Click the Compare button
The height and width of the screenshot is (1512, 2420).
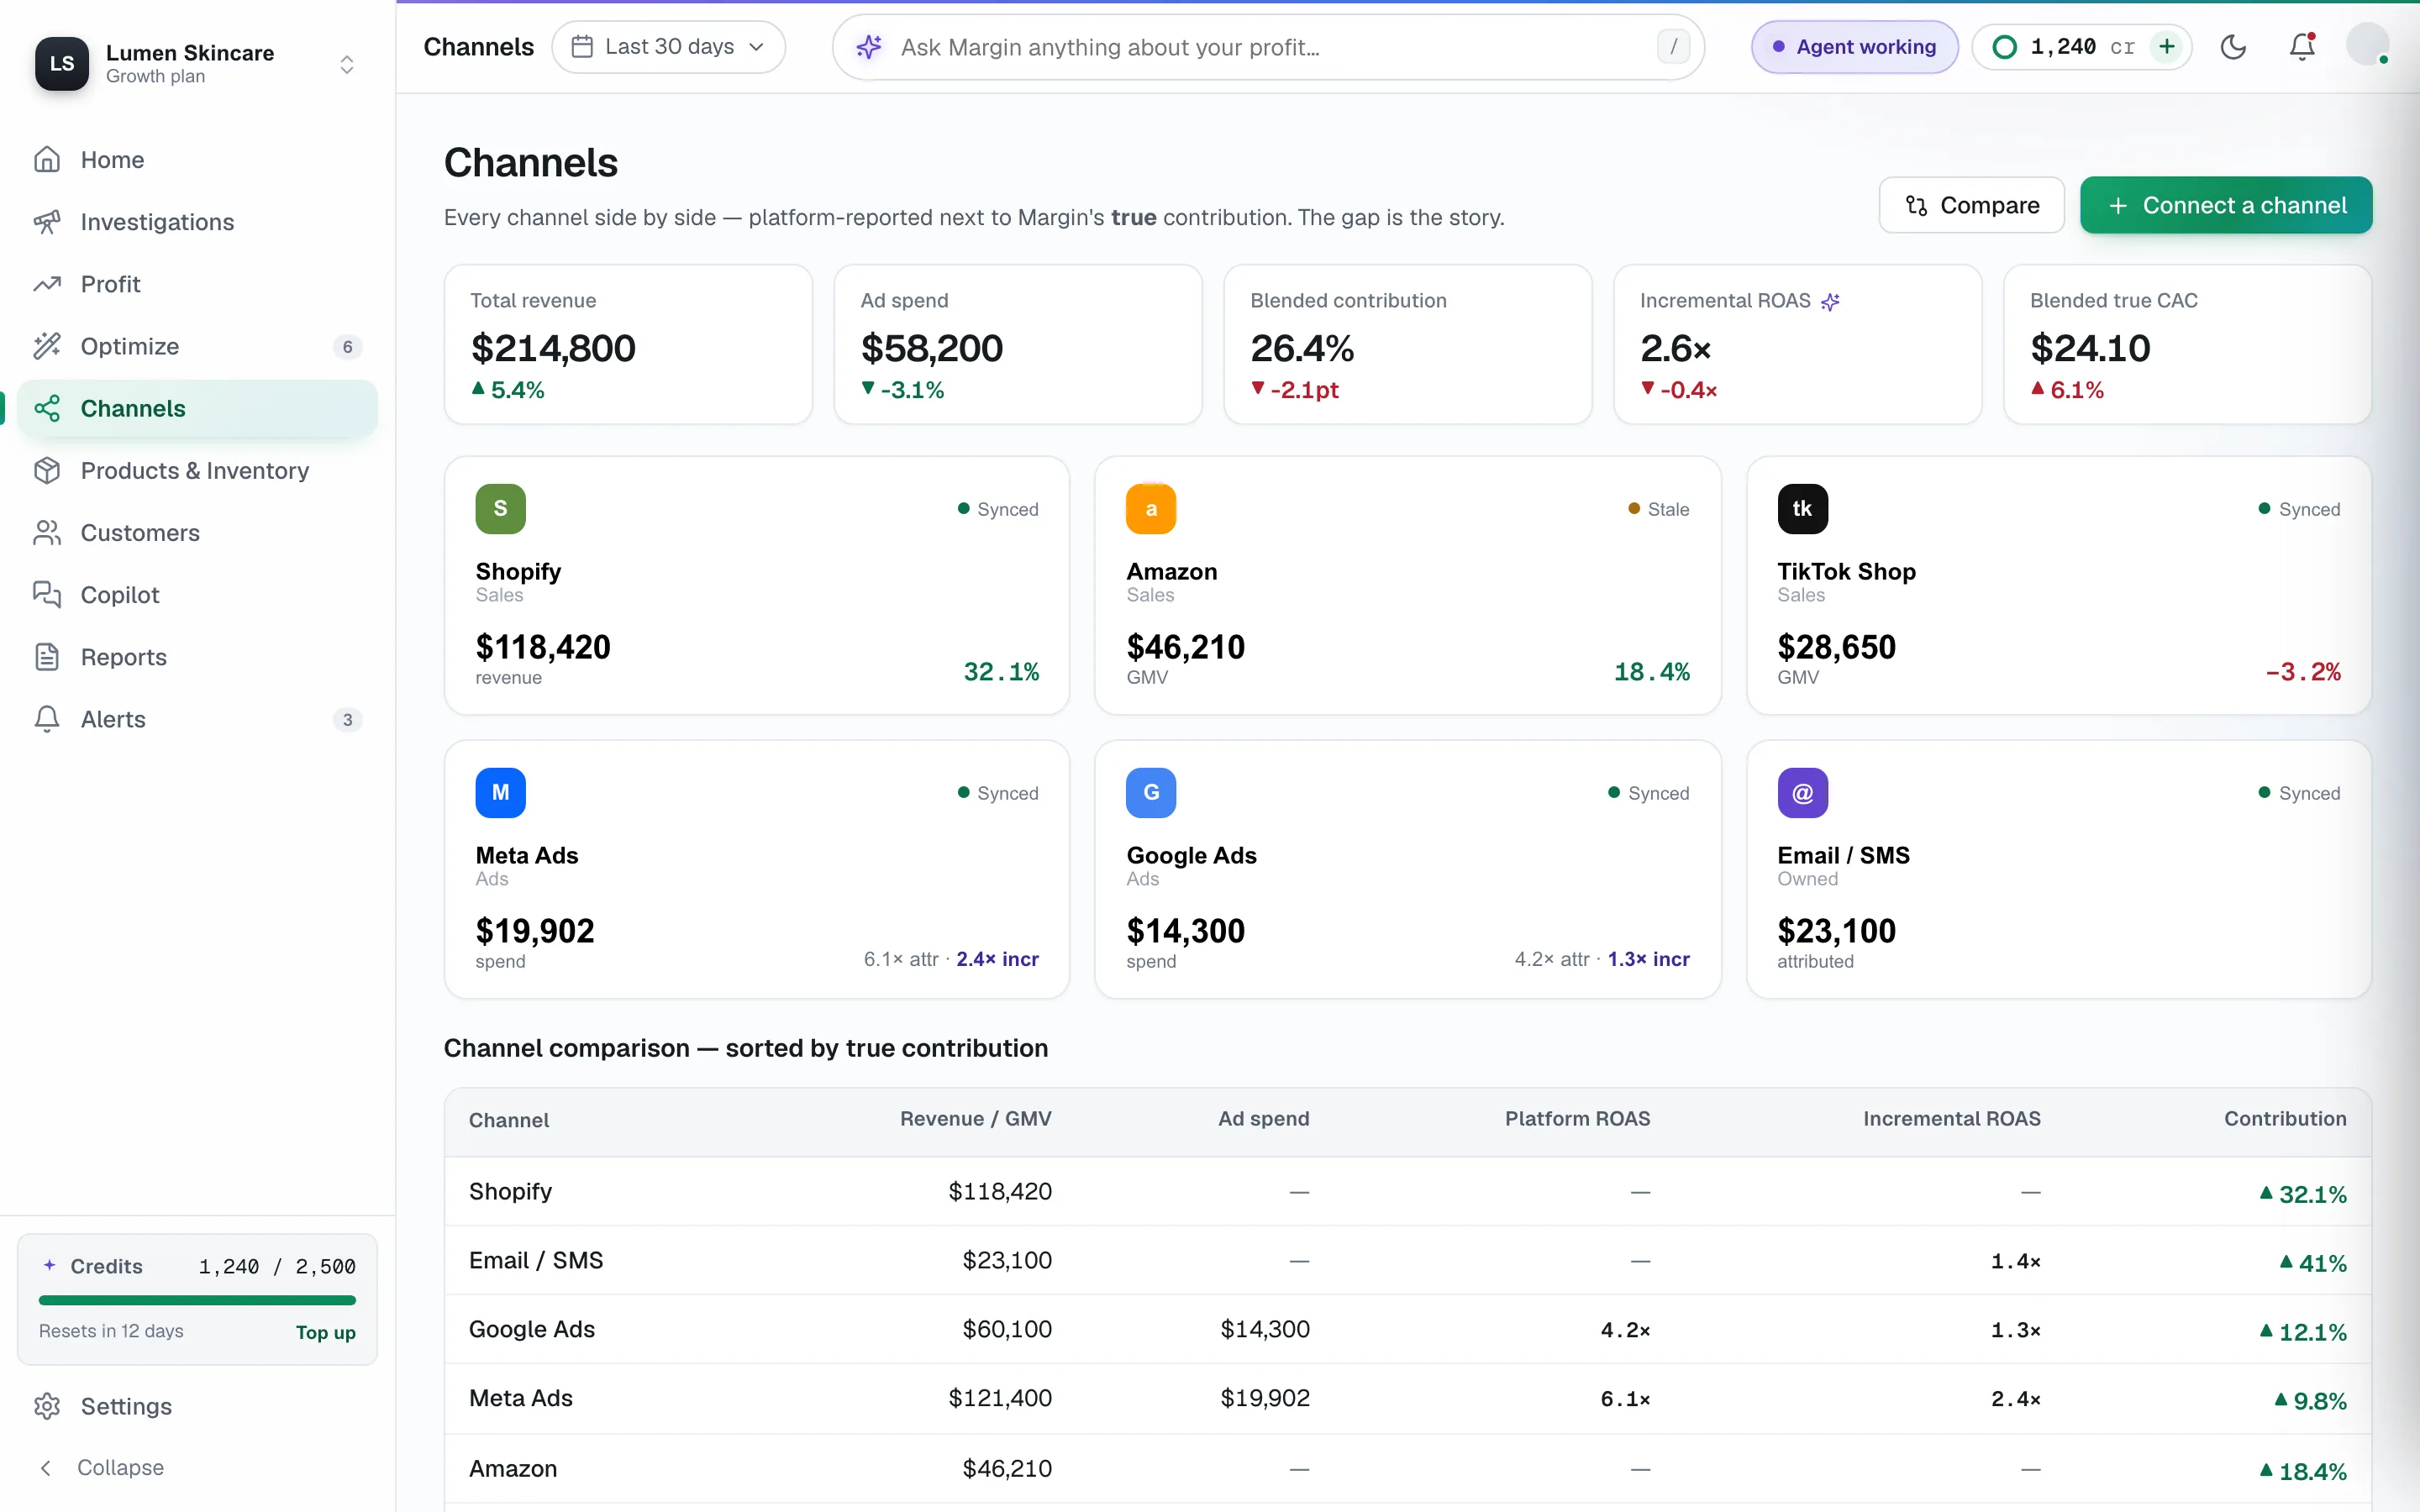tap(1971, 205)
